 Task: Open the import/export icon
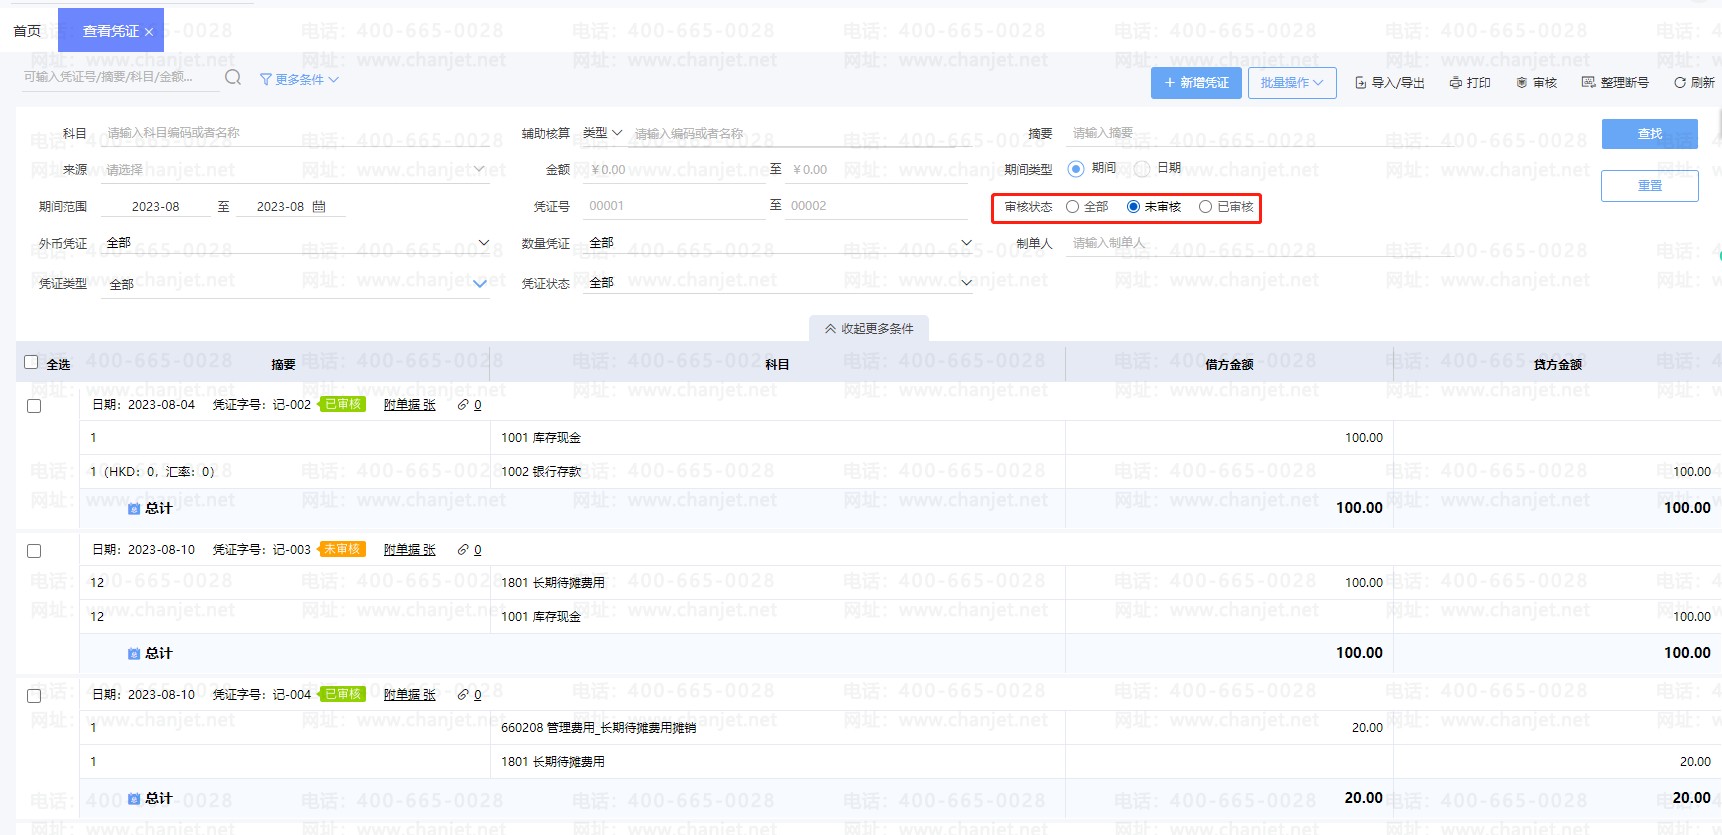(x=1361, y=83)
